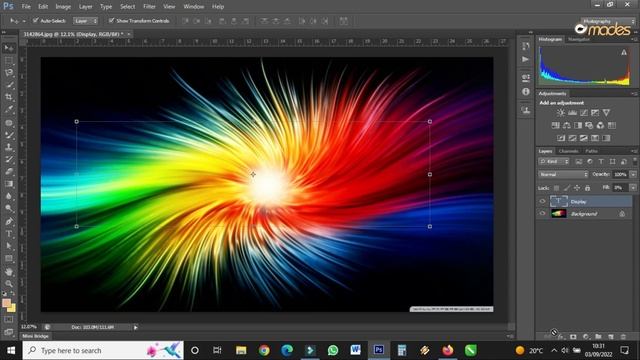
Task: Delete layer with the trash icon
Action: 623,337
